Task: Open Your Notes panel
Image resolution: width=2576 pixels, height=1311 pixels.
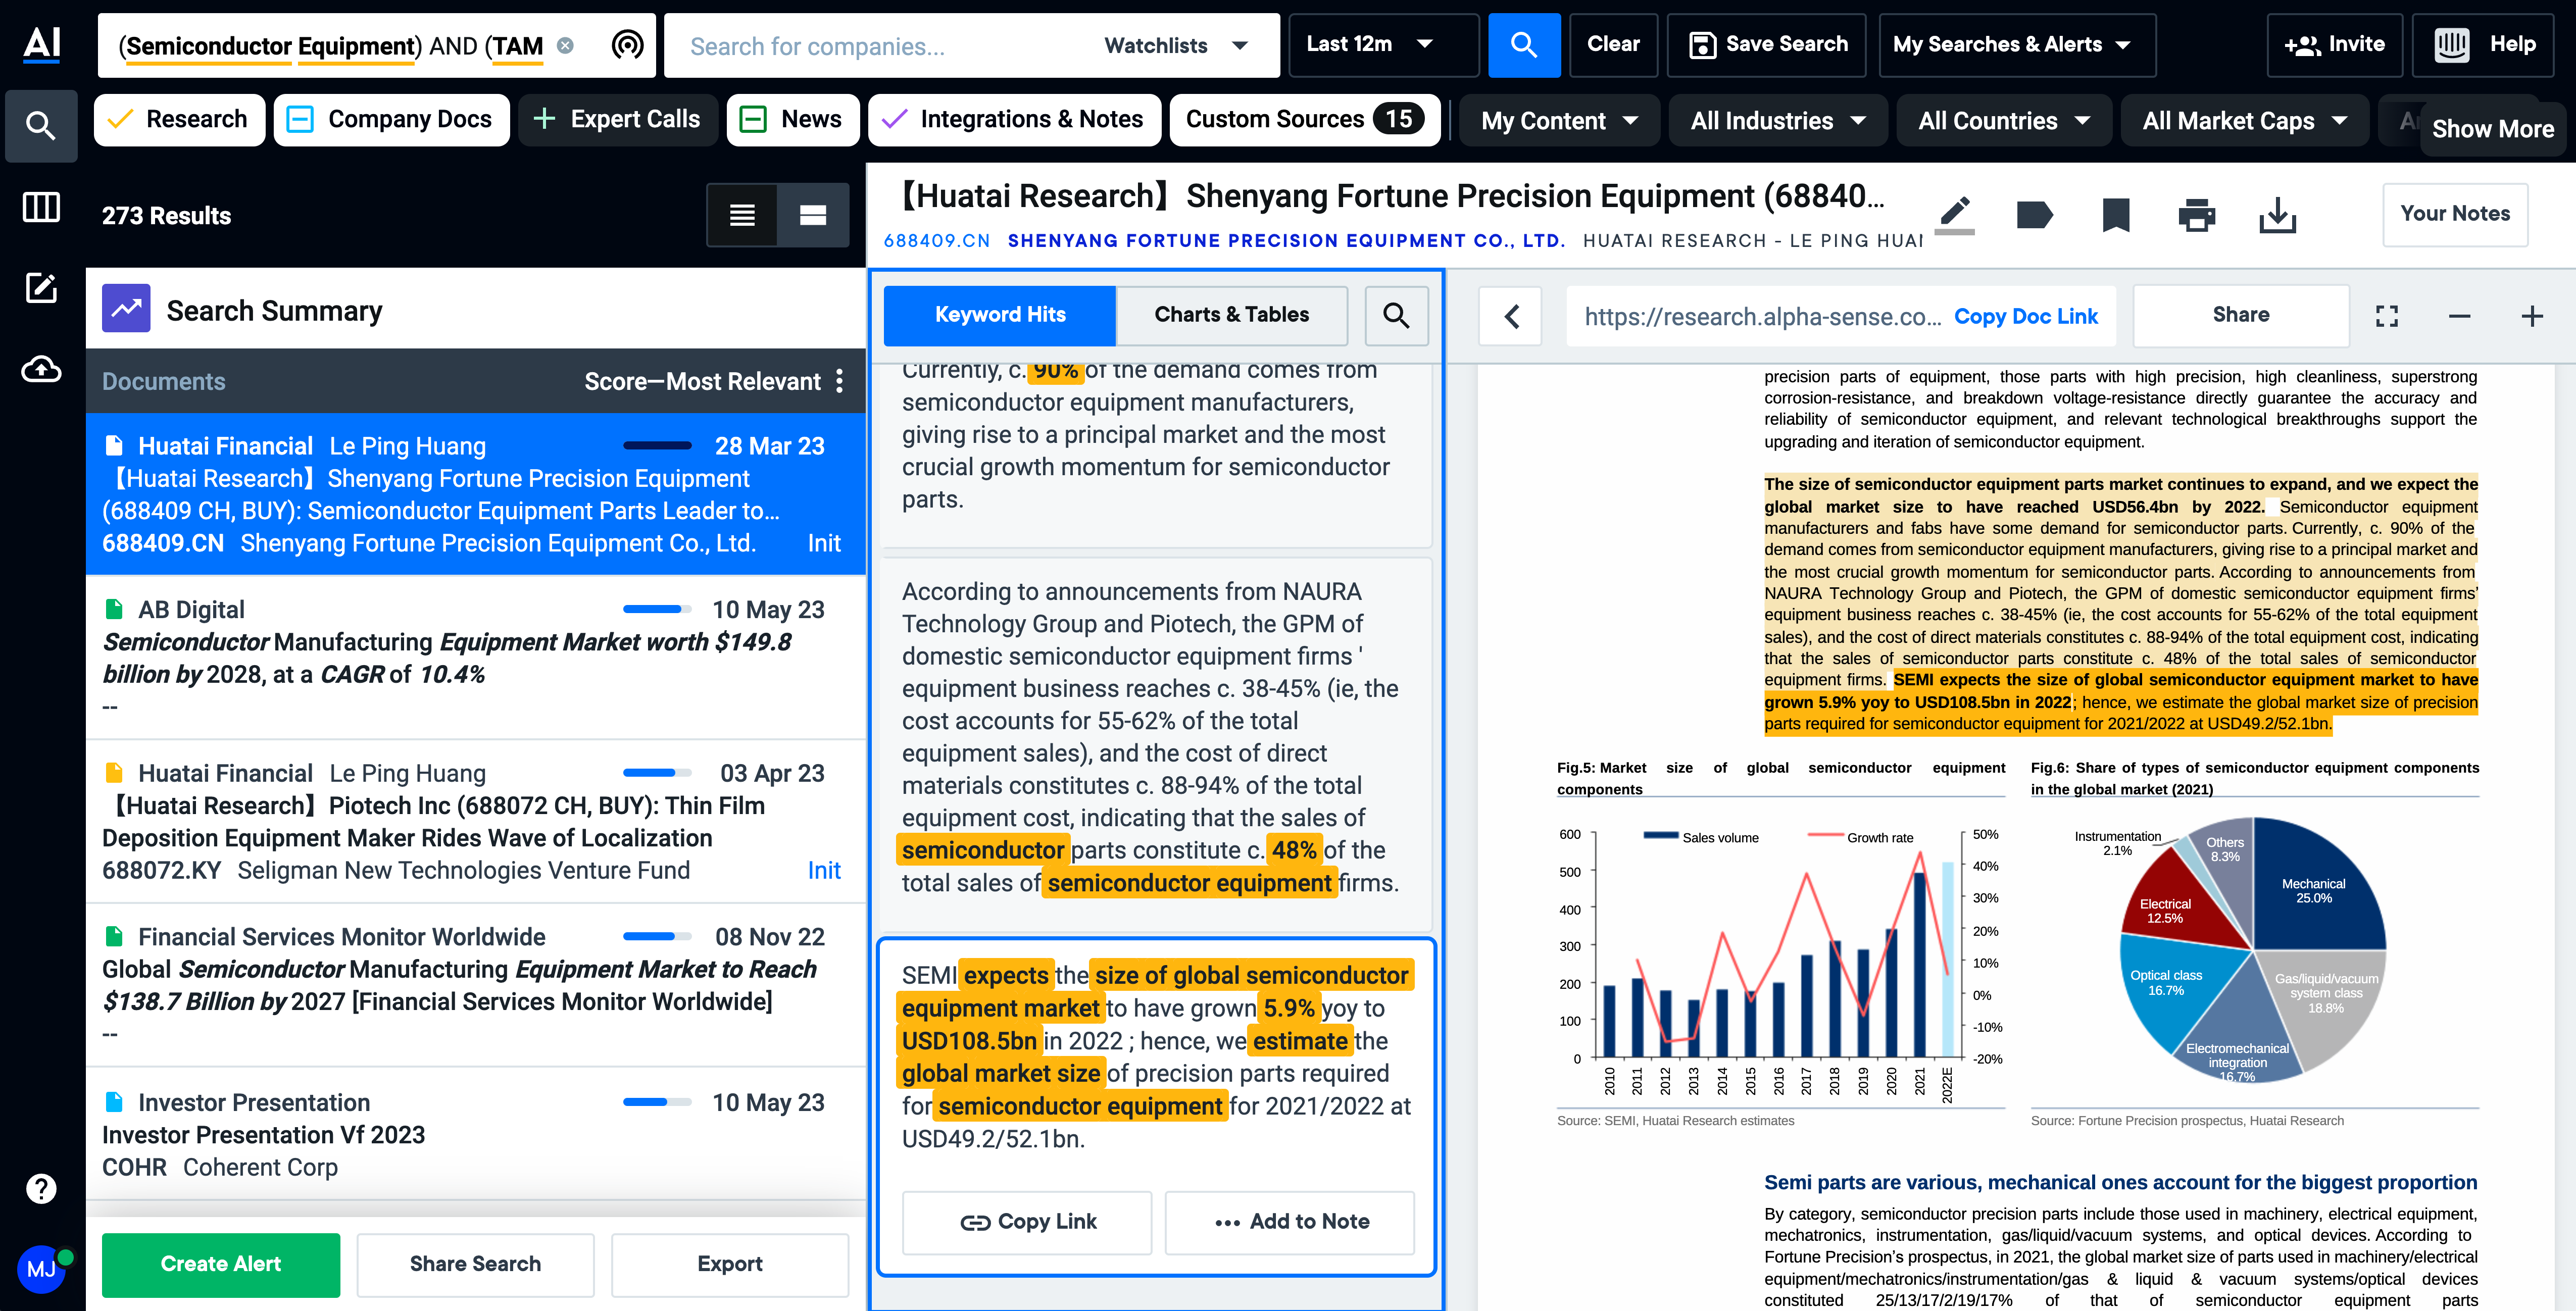Action: click(2455, 214)
